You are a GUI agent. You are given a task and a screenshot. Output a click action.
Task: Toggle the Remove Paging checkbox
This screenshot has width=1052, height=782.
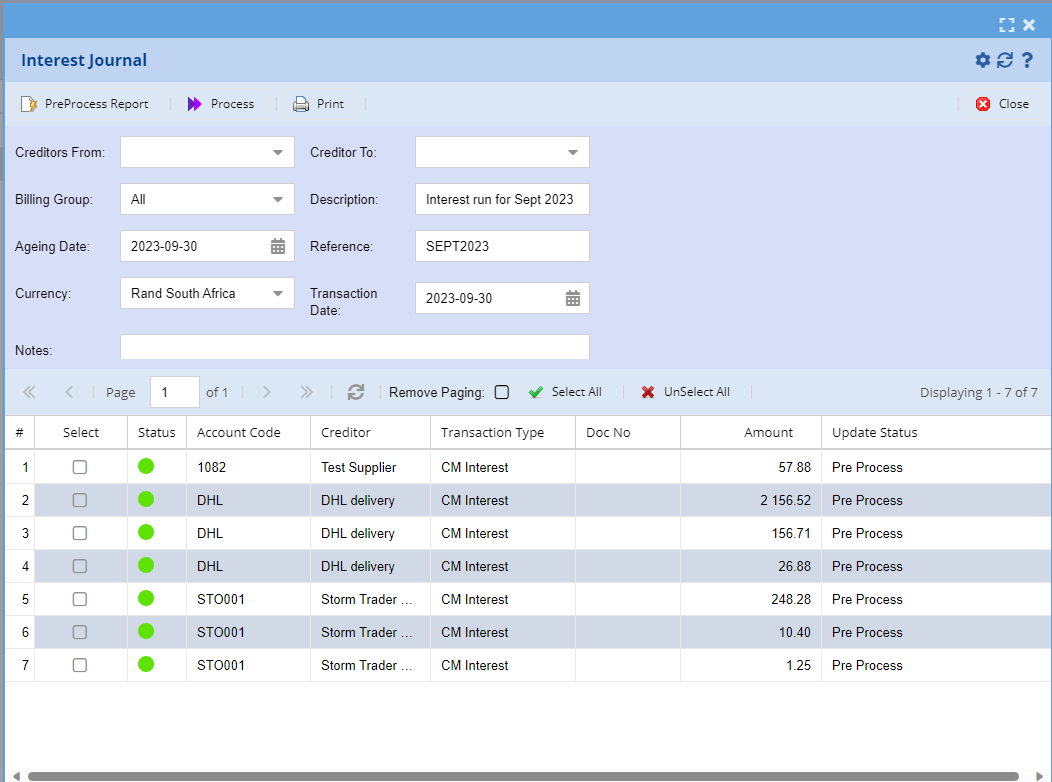pos(502,392)
